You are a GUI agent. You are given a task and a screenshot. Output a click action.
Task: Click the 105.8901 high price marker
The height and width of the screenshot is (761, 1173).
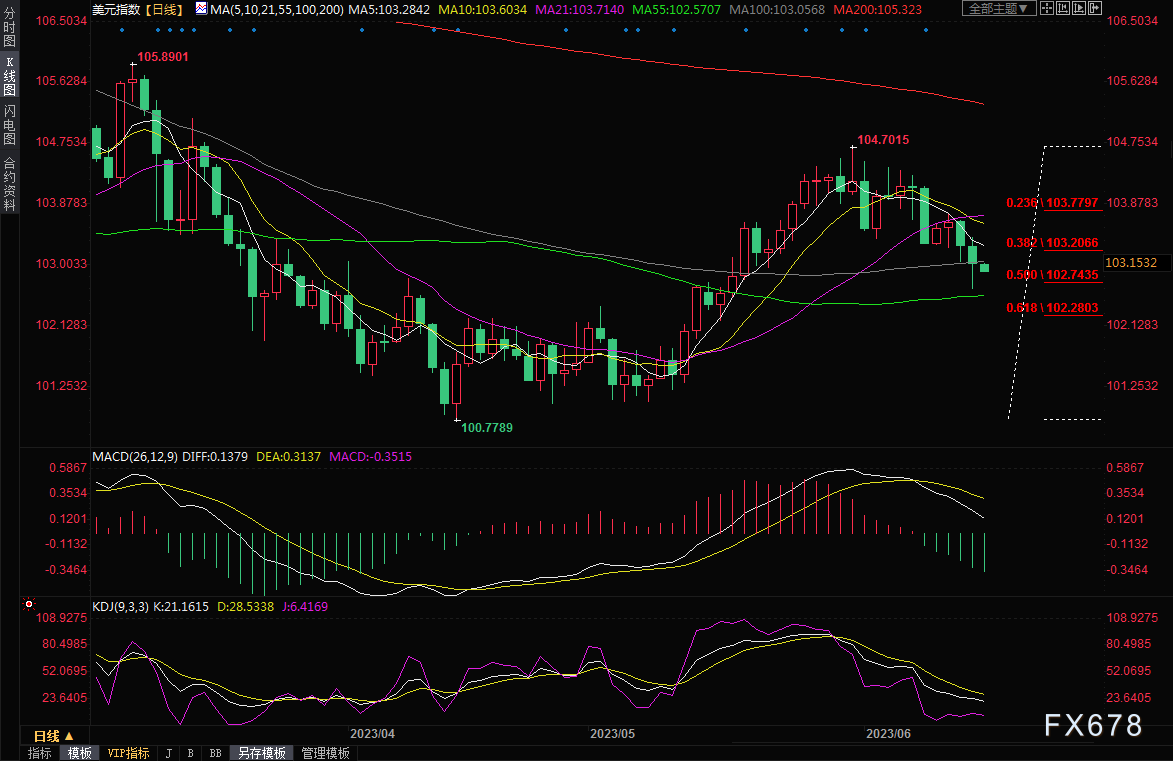coord(163,57)
